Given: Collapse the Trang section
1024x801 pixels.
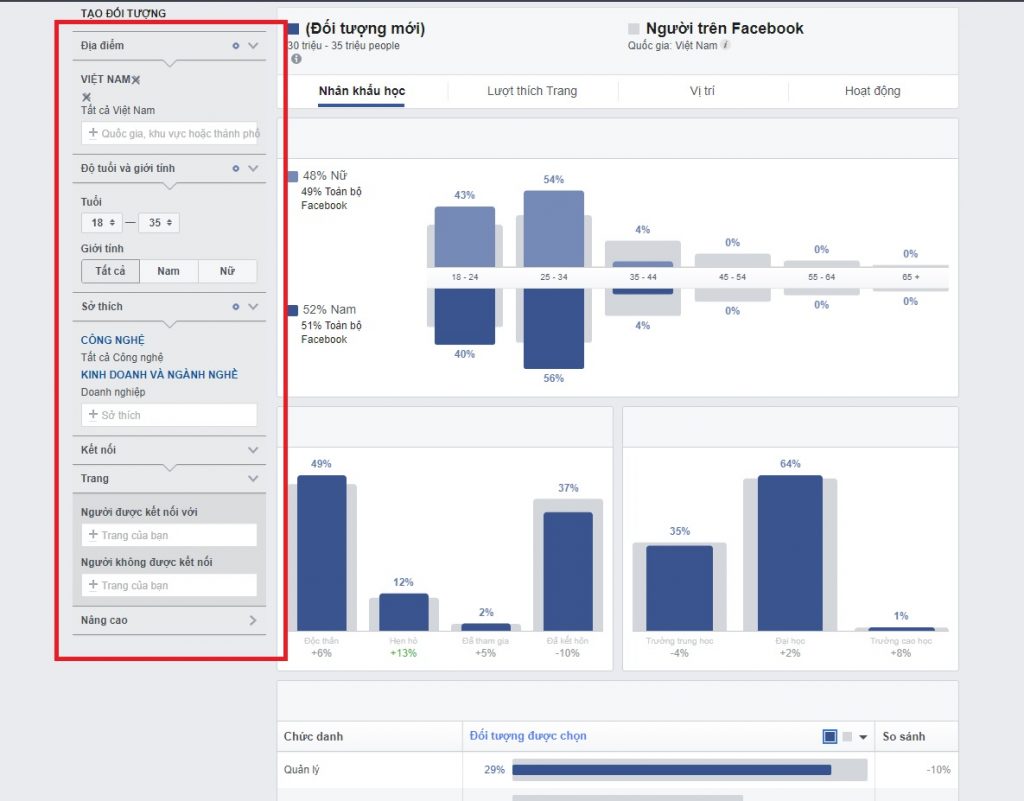Looking at the screenshot, I should [253, 479].
